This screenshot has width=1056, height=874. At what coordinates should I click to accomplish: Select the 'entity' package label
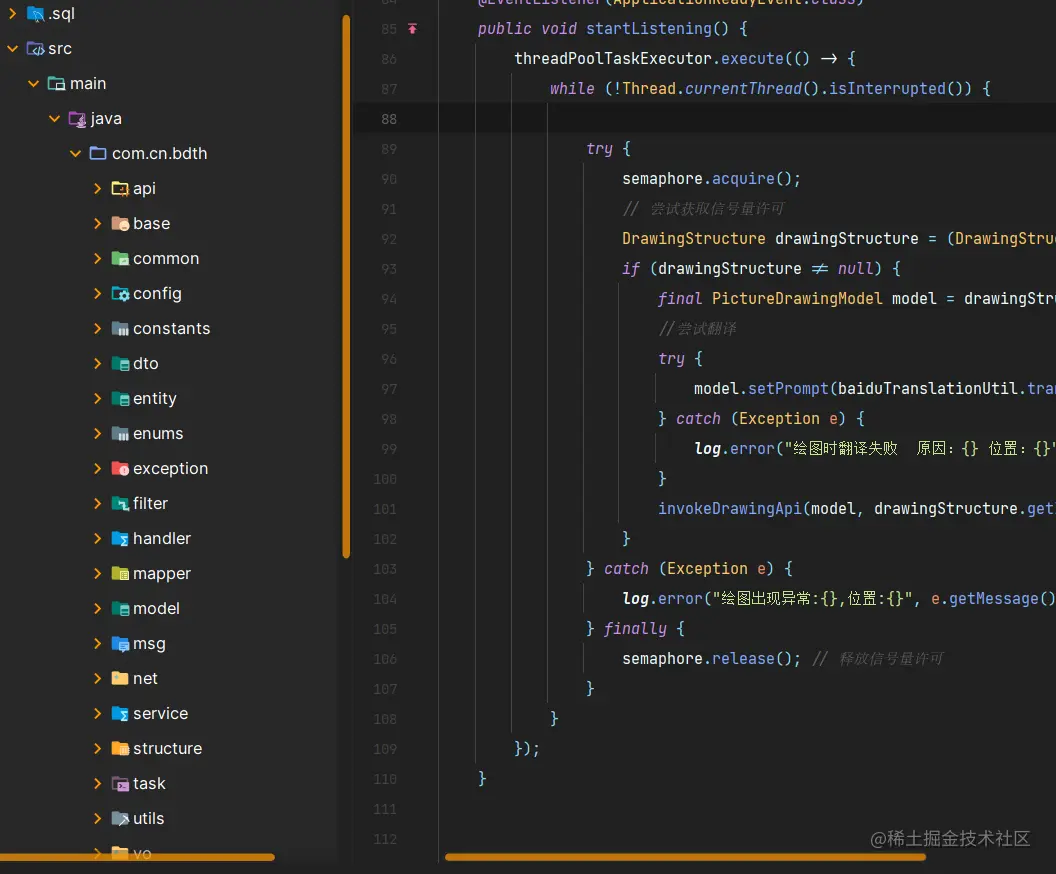pos(155,399)
